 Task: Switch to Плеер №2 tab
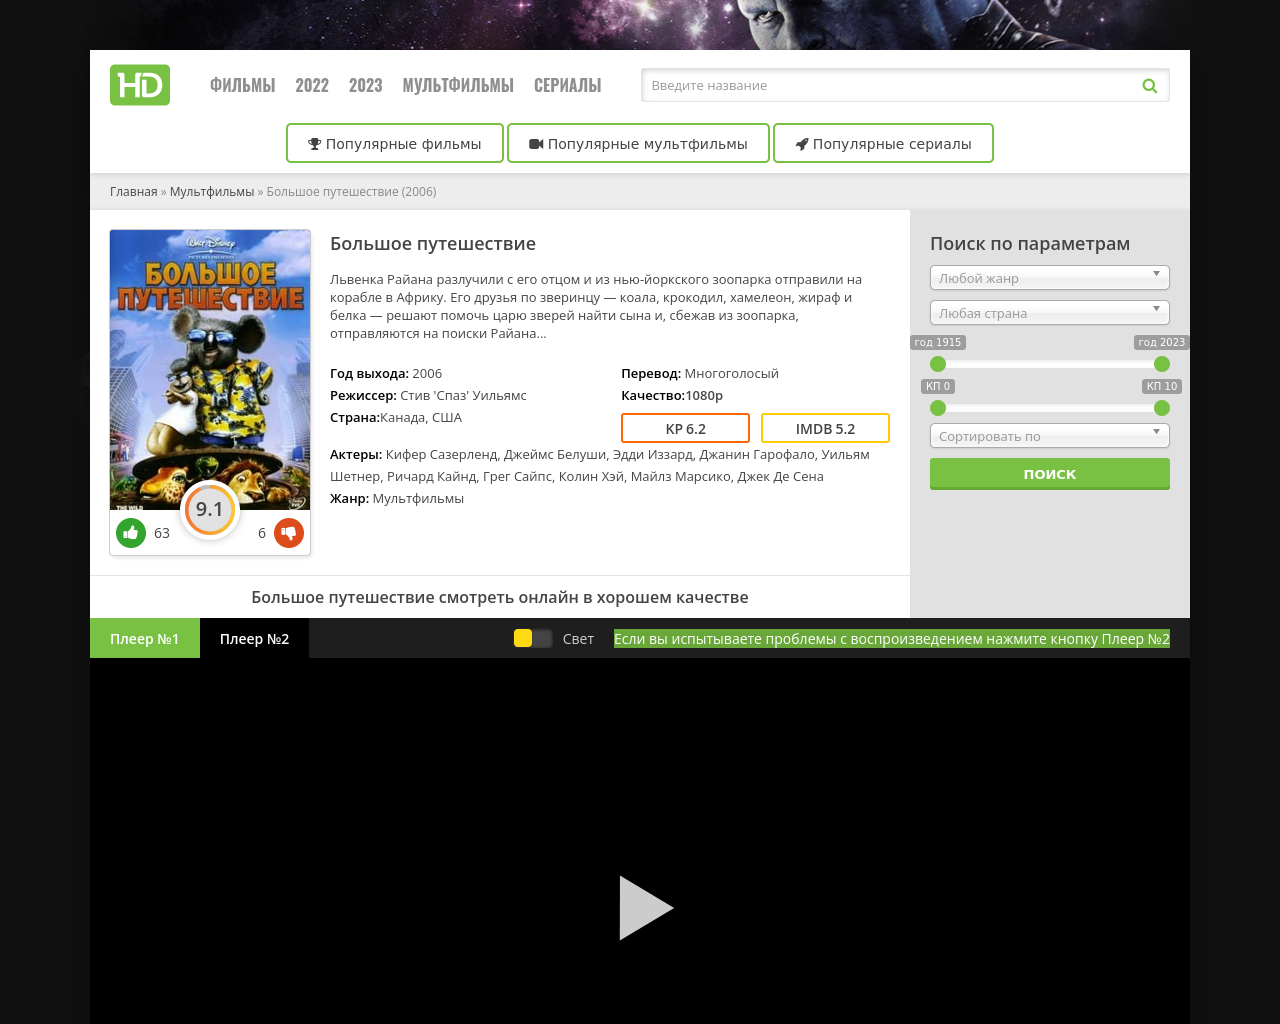[255, 638]
